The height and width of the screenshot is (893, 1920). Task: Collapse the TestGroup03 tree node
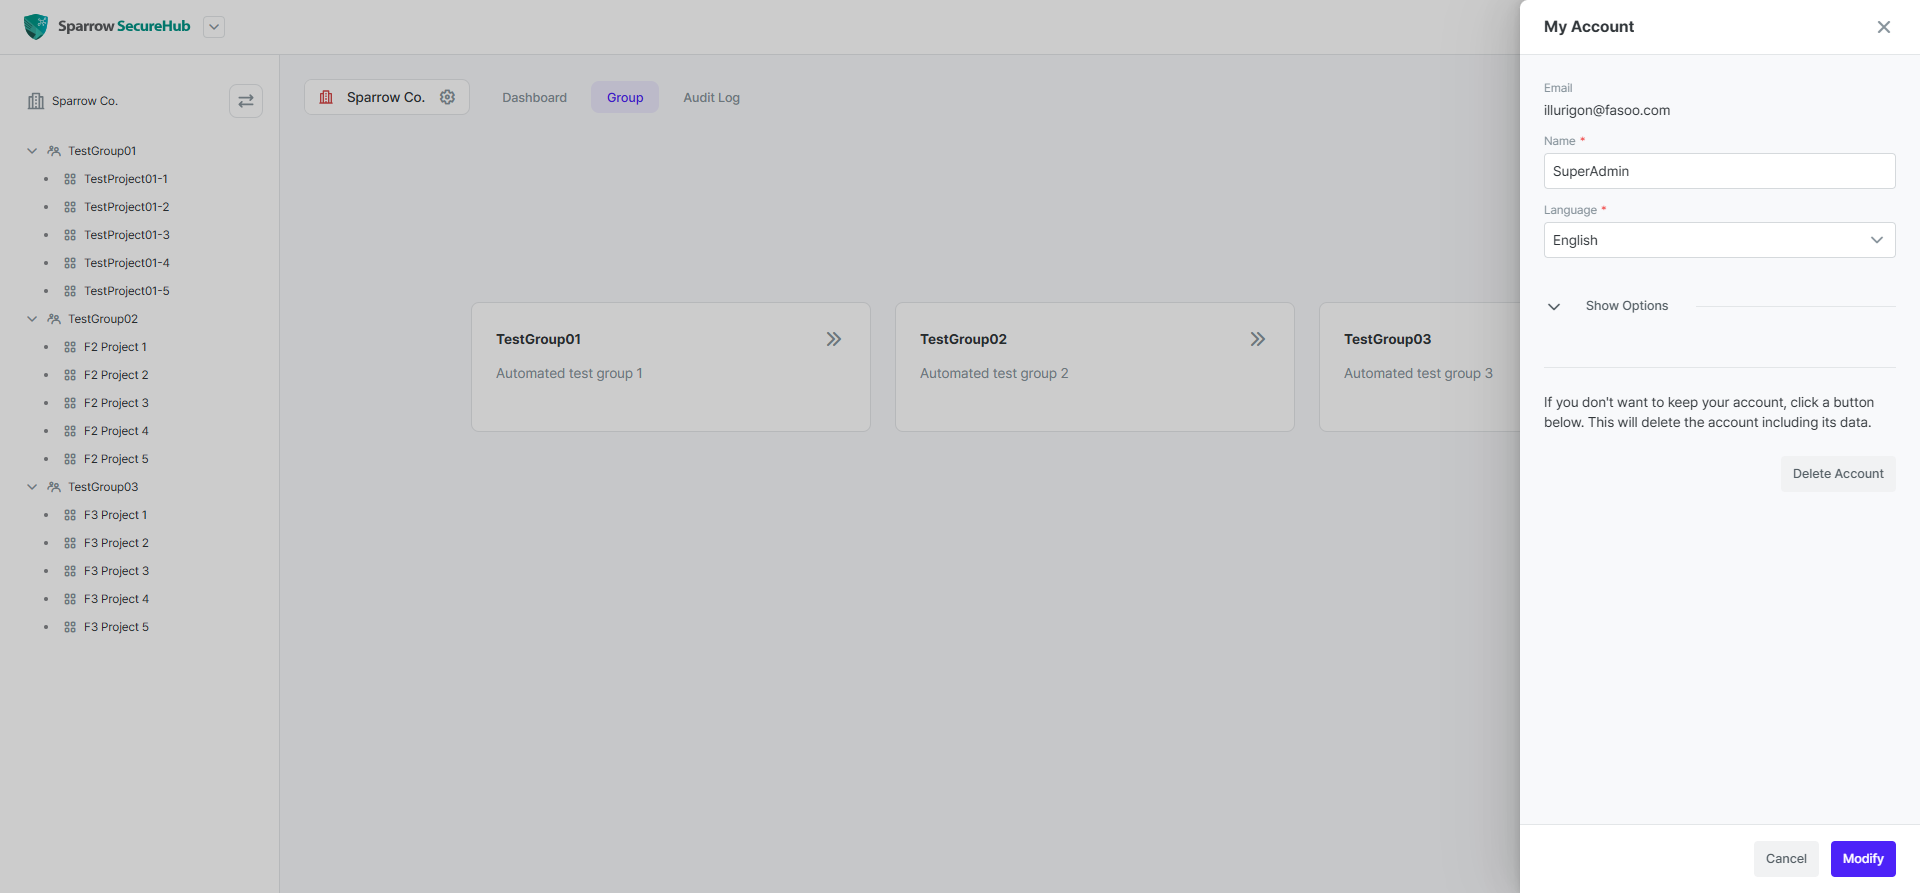(32, 487)
